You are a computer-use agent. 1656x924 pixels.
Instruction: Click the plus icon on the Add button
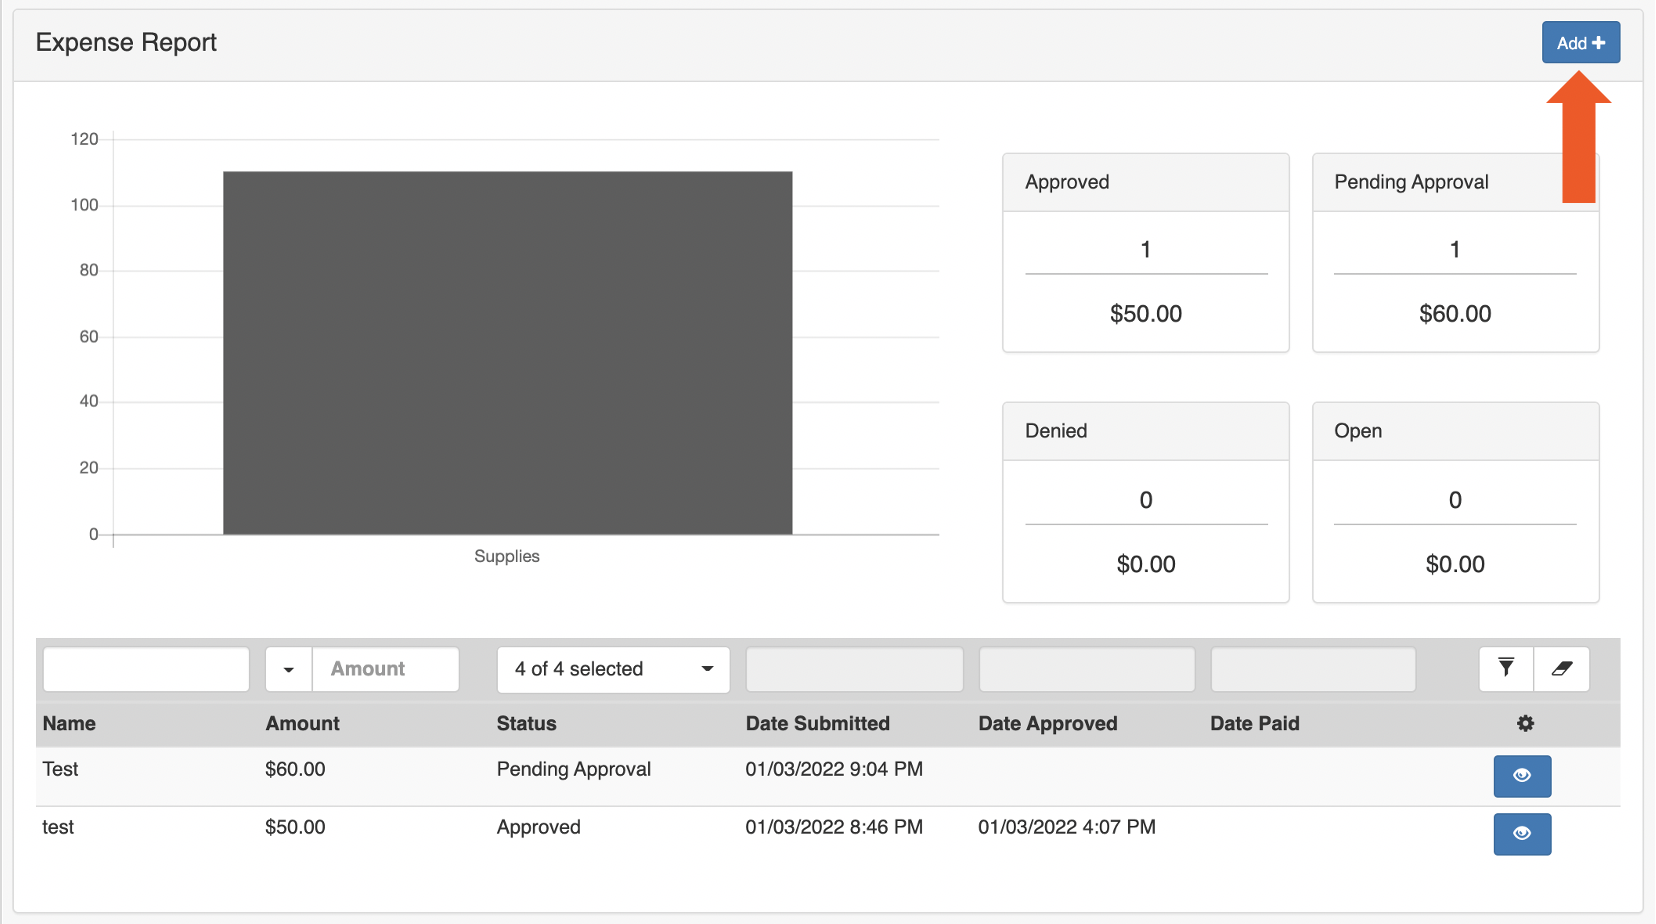(1597, 42)
